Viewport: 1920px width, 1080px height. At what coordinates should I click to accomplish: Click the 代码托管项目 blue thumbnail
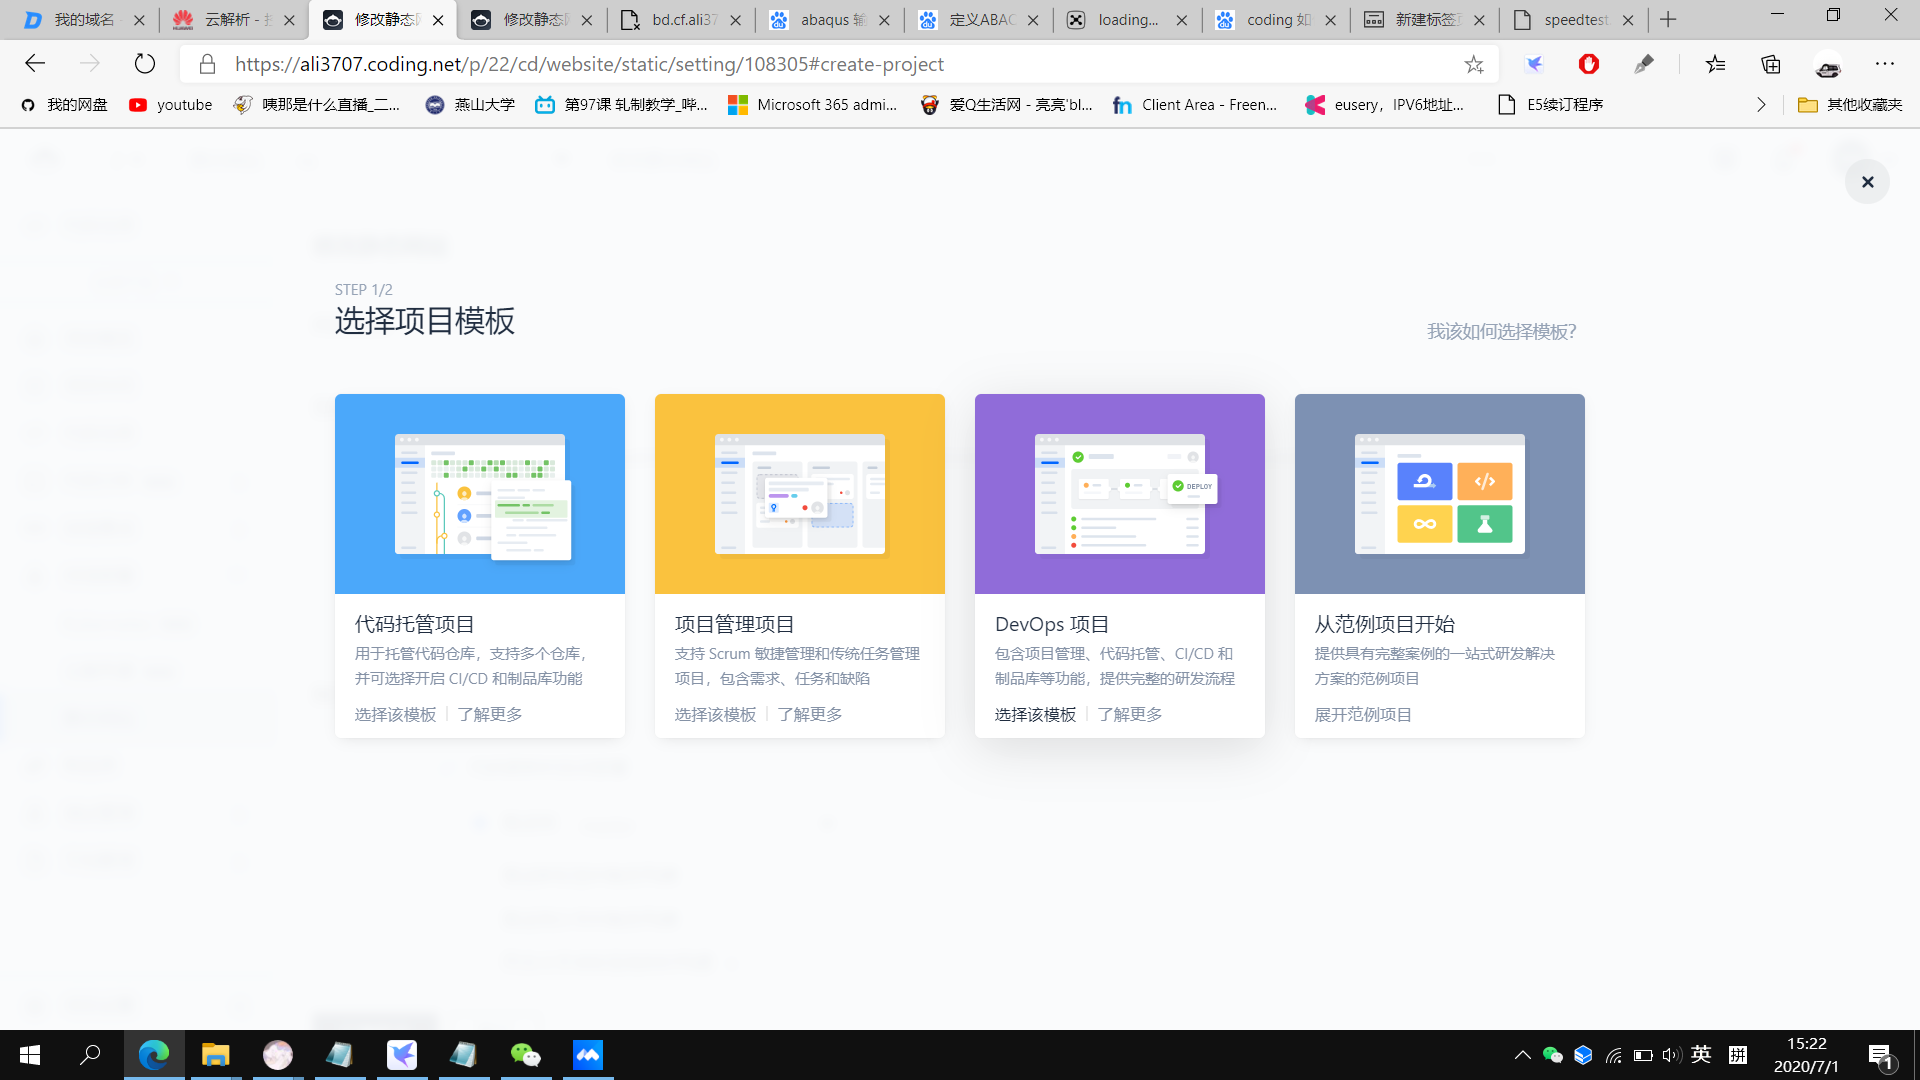[480, 494]
